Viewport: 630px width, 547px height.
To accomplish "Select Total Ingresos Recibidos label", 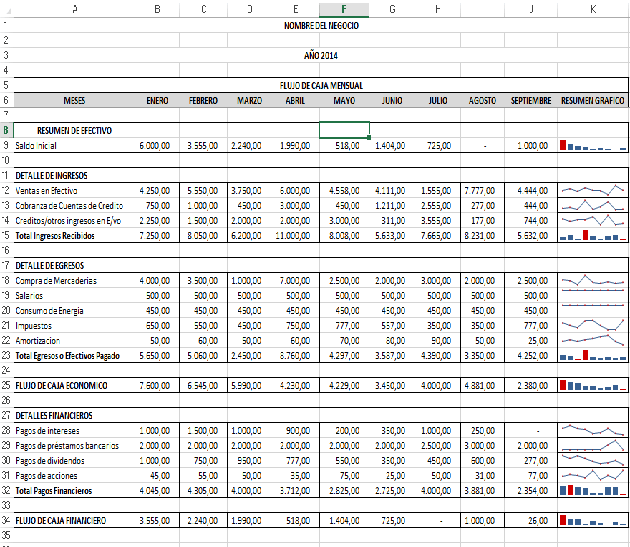I will [55, 236].
